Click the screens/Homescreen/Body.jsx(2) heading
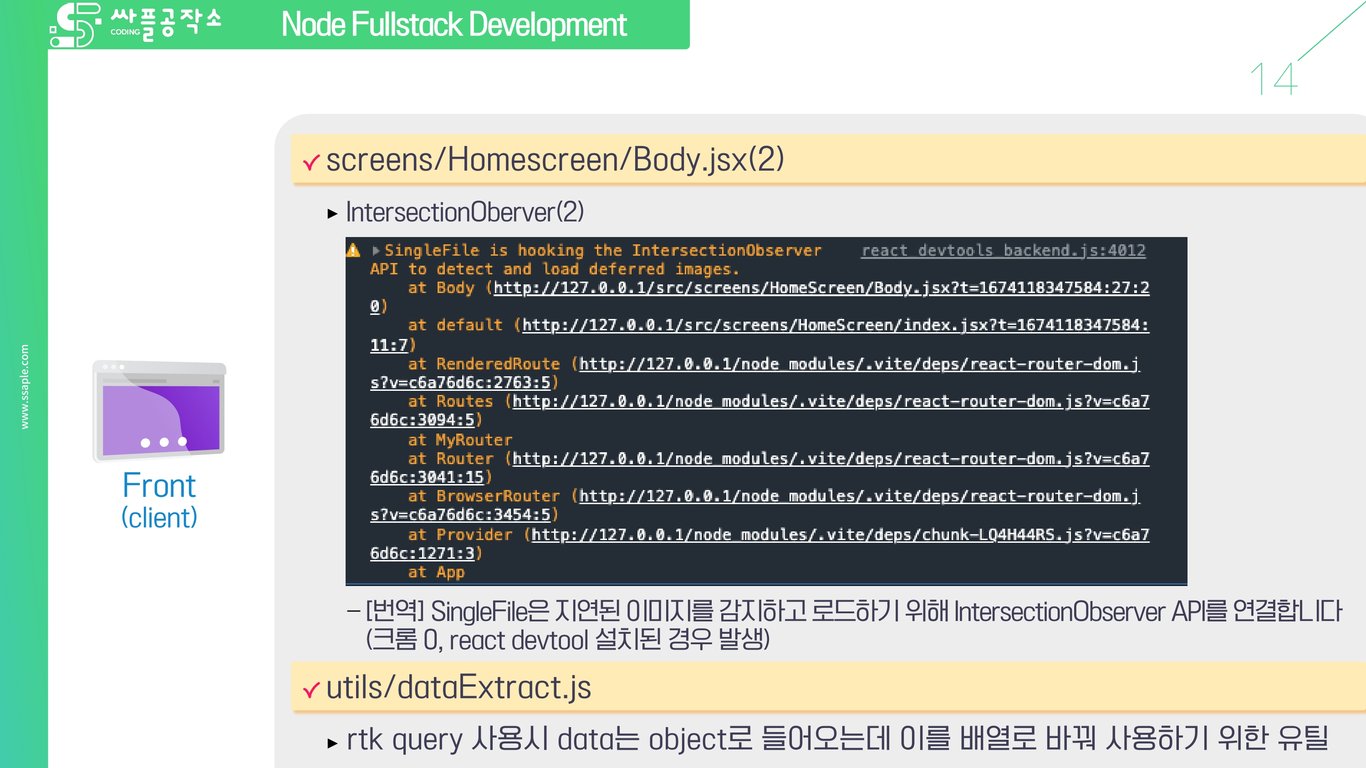Viewport: 1366px width, 768px height. pyautogui.click(x=555, y=160)
